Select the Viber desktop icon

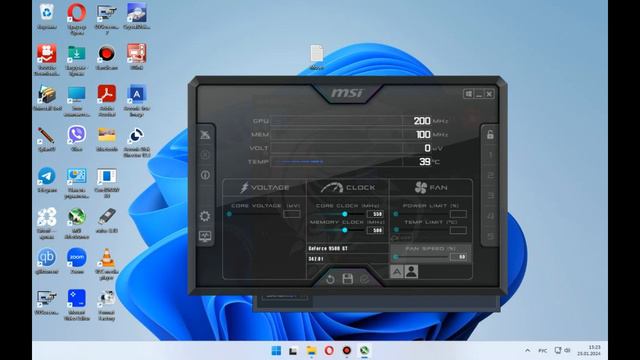pyautogui.click(x=77, y=139)
